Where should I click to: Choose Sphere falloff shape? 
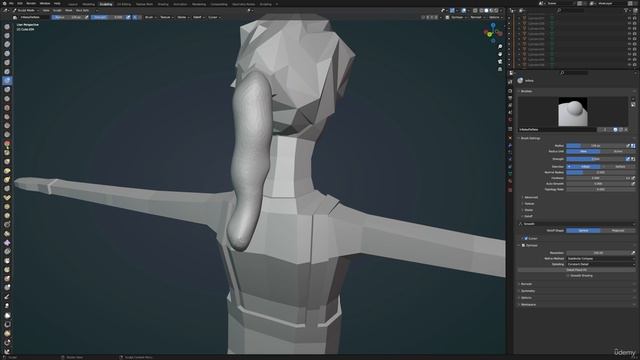click(583, 231)
